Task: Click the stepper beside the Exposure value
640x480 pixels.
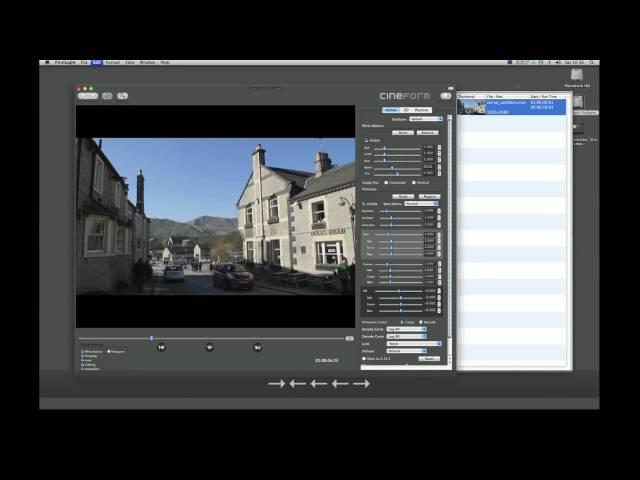Action: 440,211
